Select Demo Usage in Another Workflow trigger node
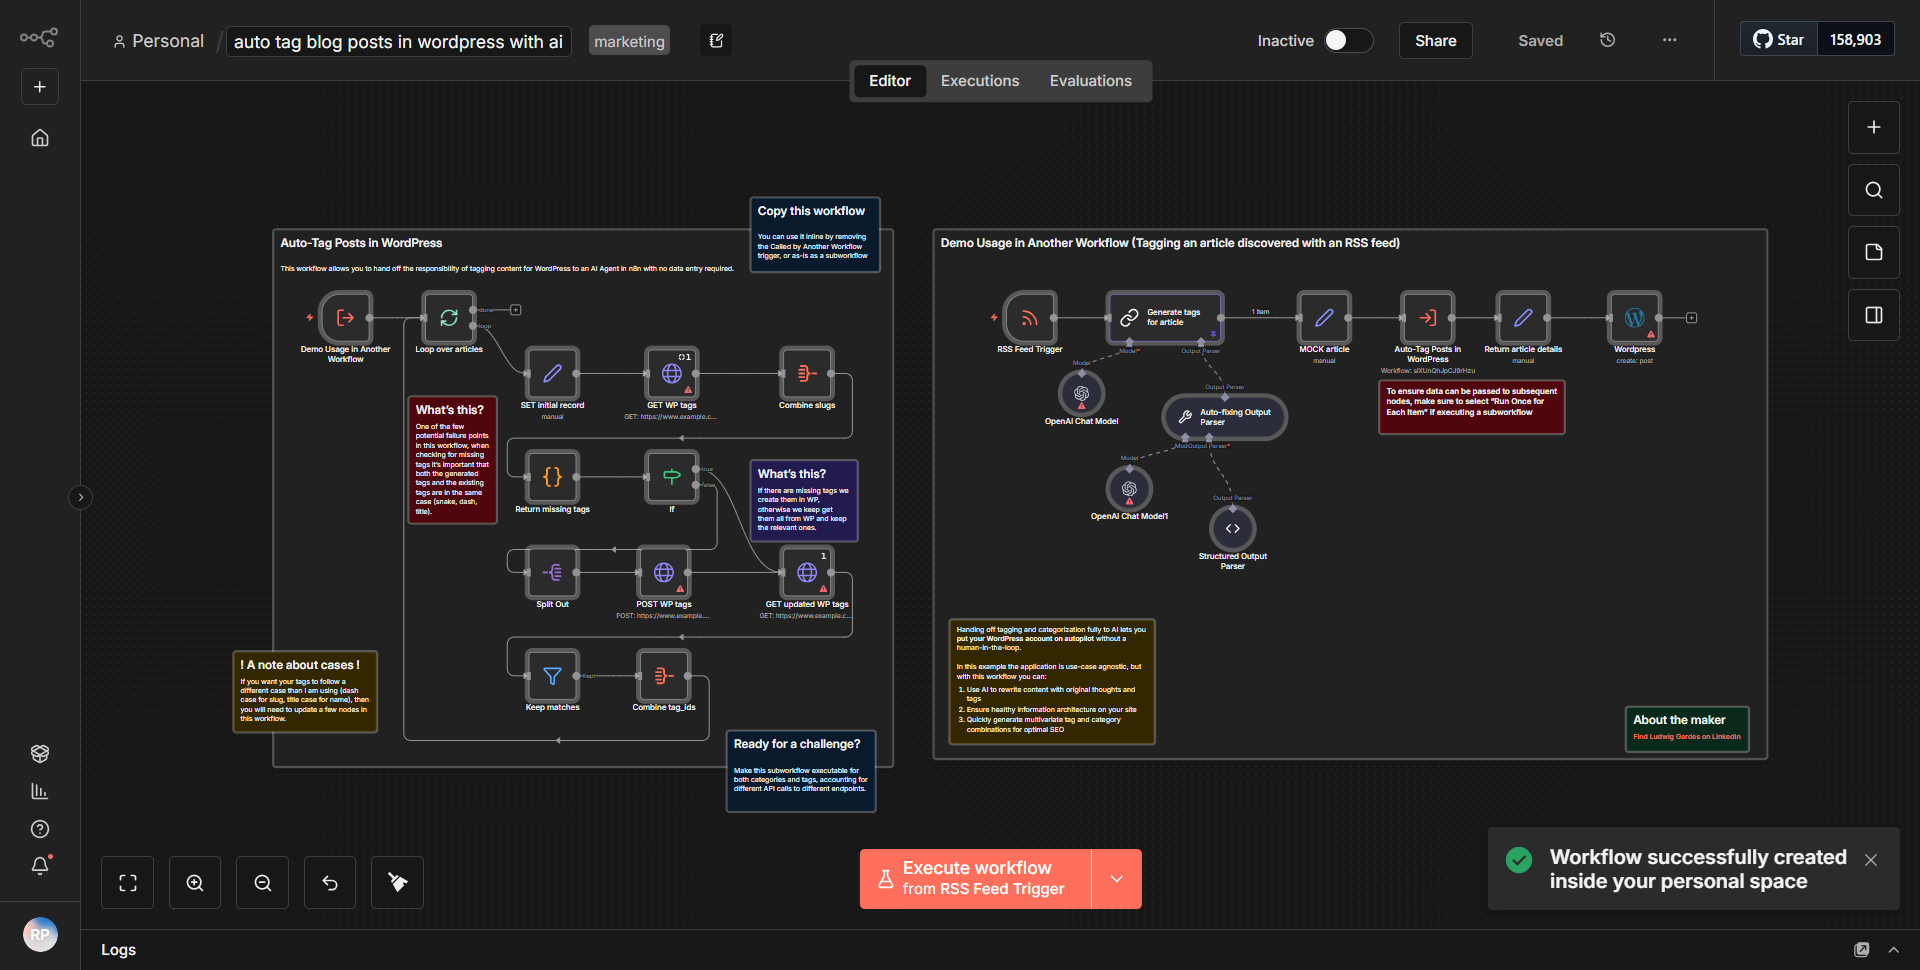This screenshot has height=970, width=1920. coord(345,318)
